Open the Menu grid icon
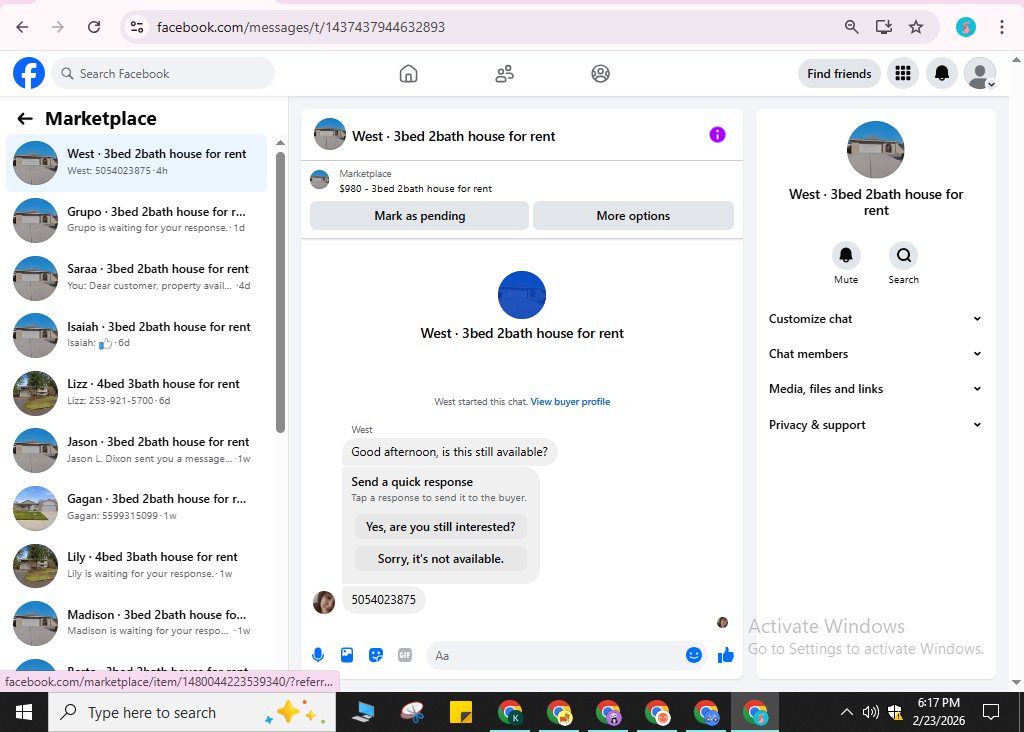This screenshot has width=1024, height=732. (903, 73)
